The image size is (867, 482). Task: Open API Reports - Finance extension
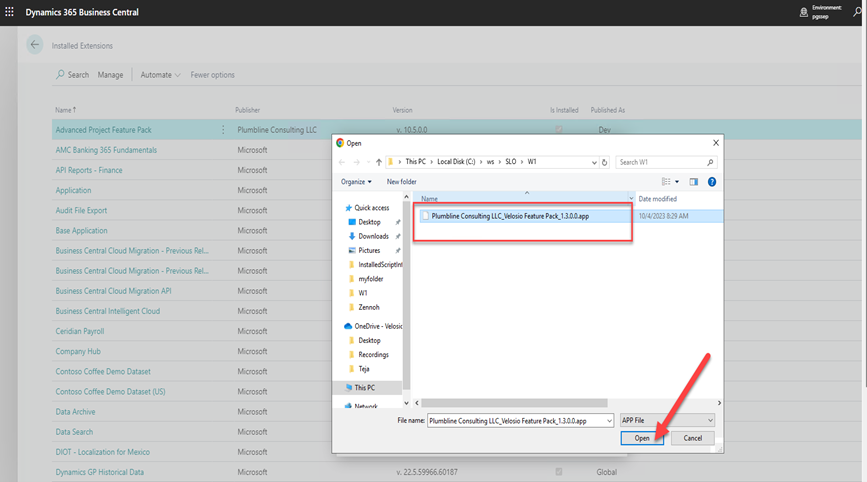(x=89, y=170)
